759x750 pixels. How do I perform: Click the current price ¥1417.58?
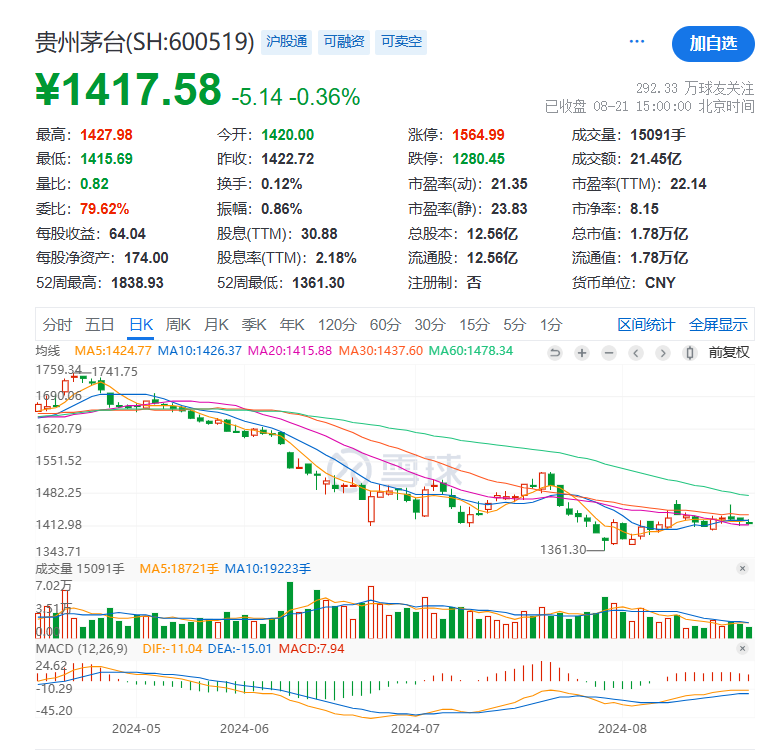coord(128,90)
